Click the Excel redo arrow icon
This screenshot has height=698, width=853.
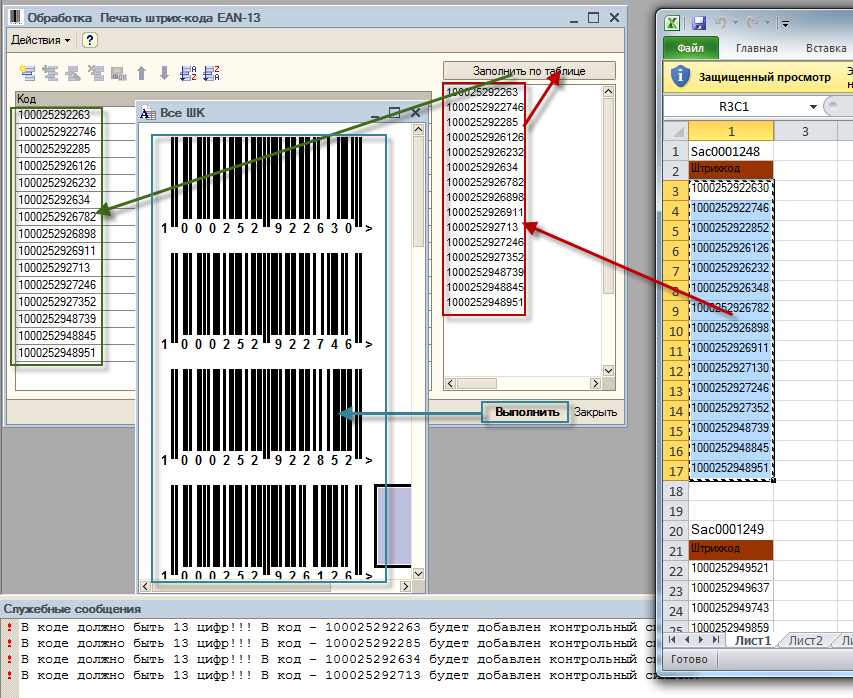coord(752,23)
